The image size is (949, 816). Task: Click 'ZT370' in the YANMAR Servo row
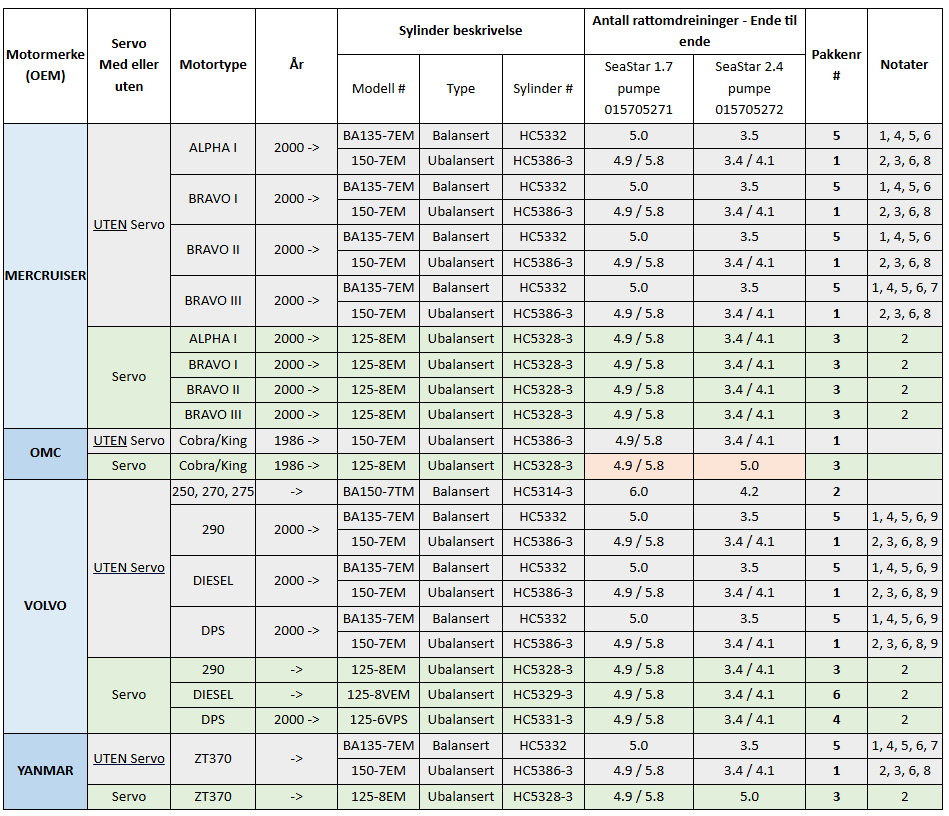coord(213,797)
